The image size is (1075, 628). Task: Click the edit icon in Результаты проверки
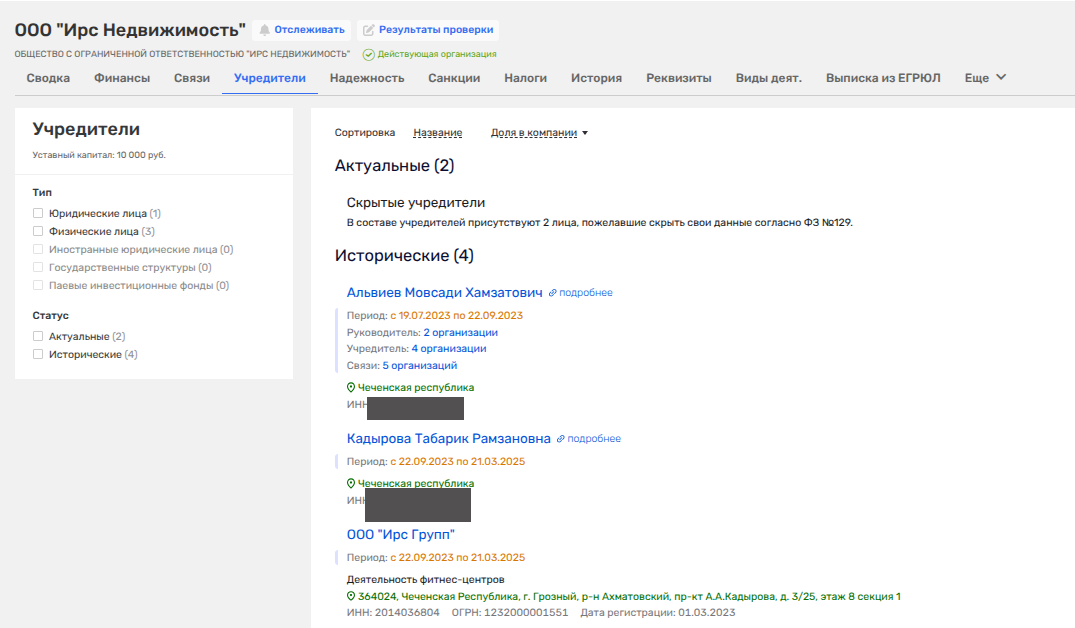tap(368, 30)
